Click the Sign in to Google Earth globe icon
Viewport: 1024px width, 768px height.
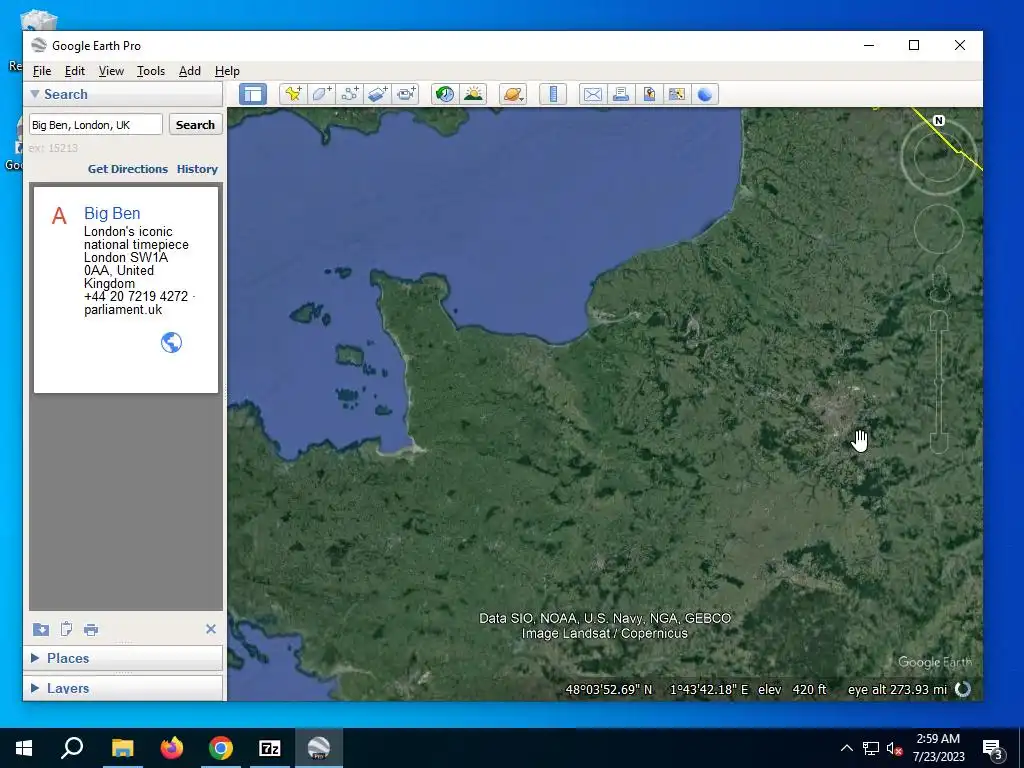705,94
